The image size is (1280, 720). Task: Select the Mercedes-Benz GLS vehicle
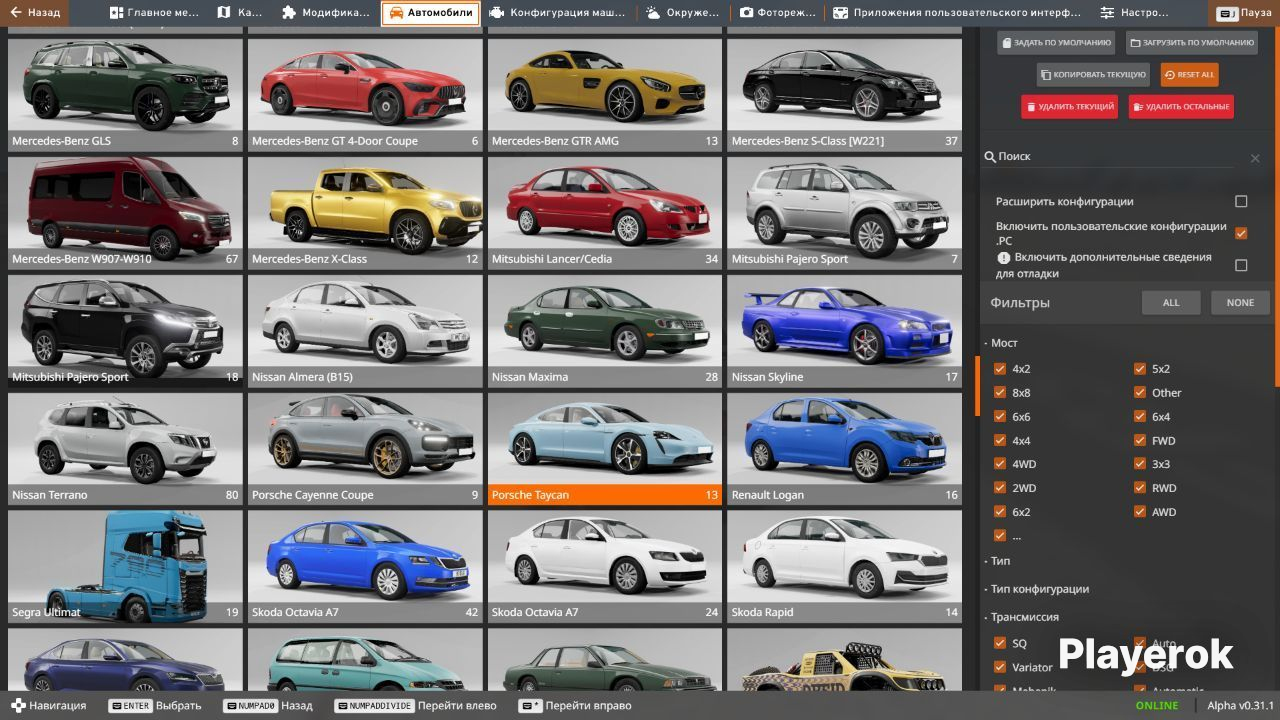tap(125, 94)
